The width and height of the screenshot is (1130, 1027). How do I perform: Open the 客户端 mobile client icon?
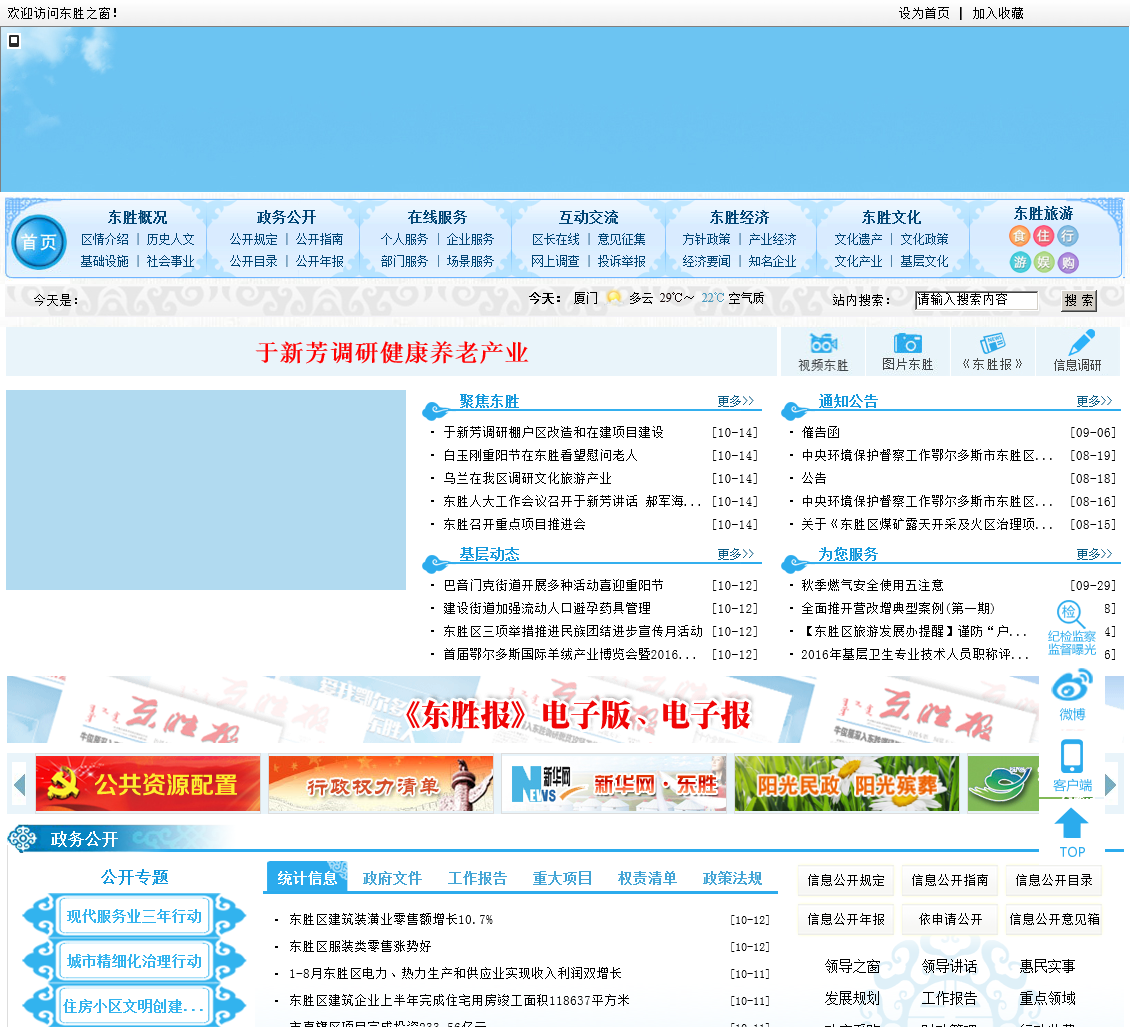point(1072,765)
